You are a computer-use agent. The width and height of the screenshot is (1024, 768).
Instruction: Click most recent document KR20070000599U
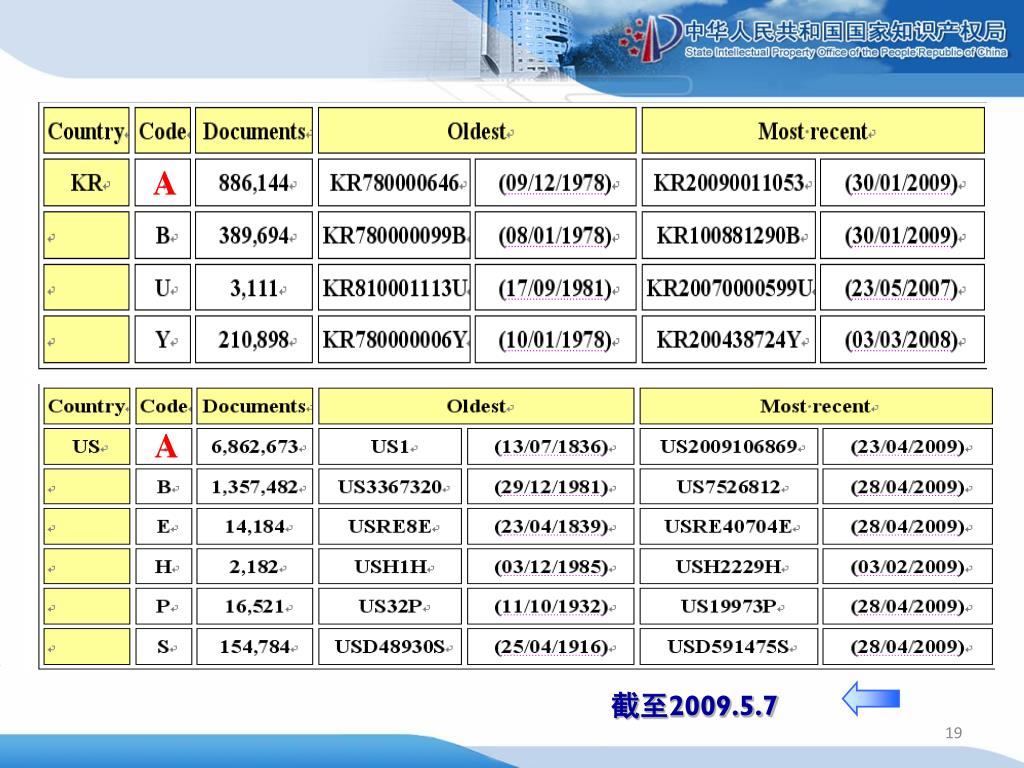click(729, 287)
